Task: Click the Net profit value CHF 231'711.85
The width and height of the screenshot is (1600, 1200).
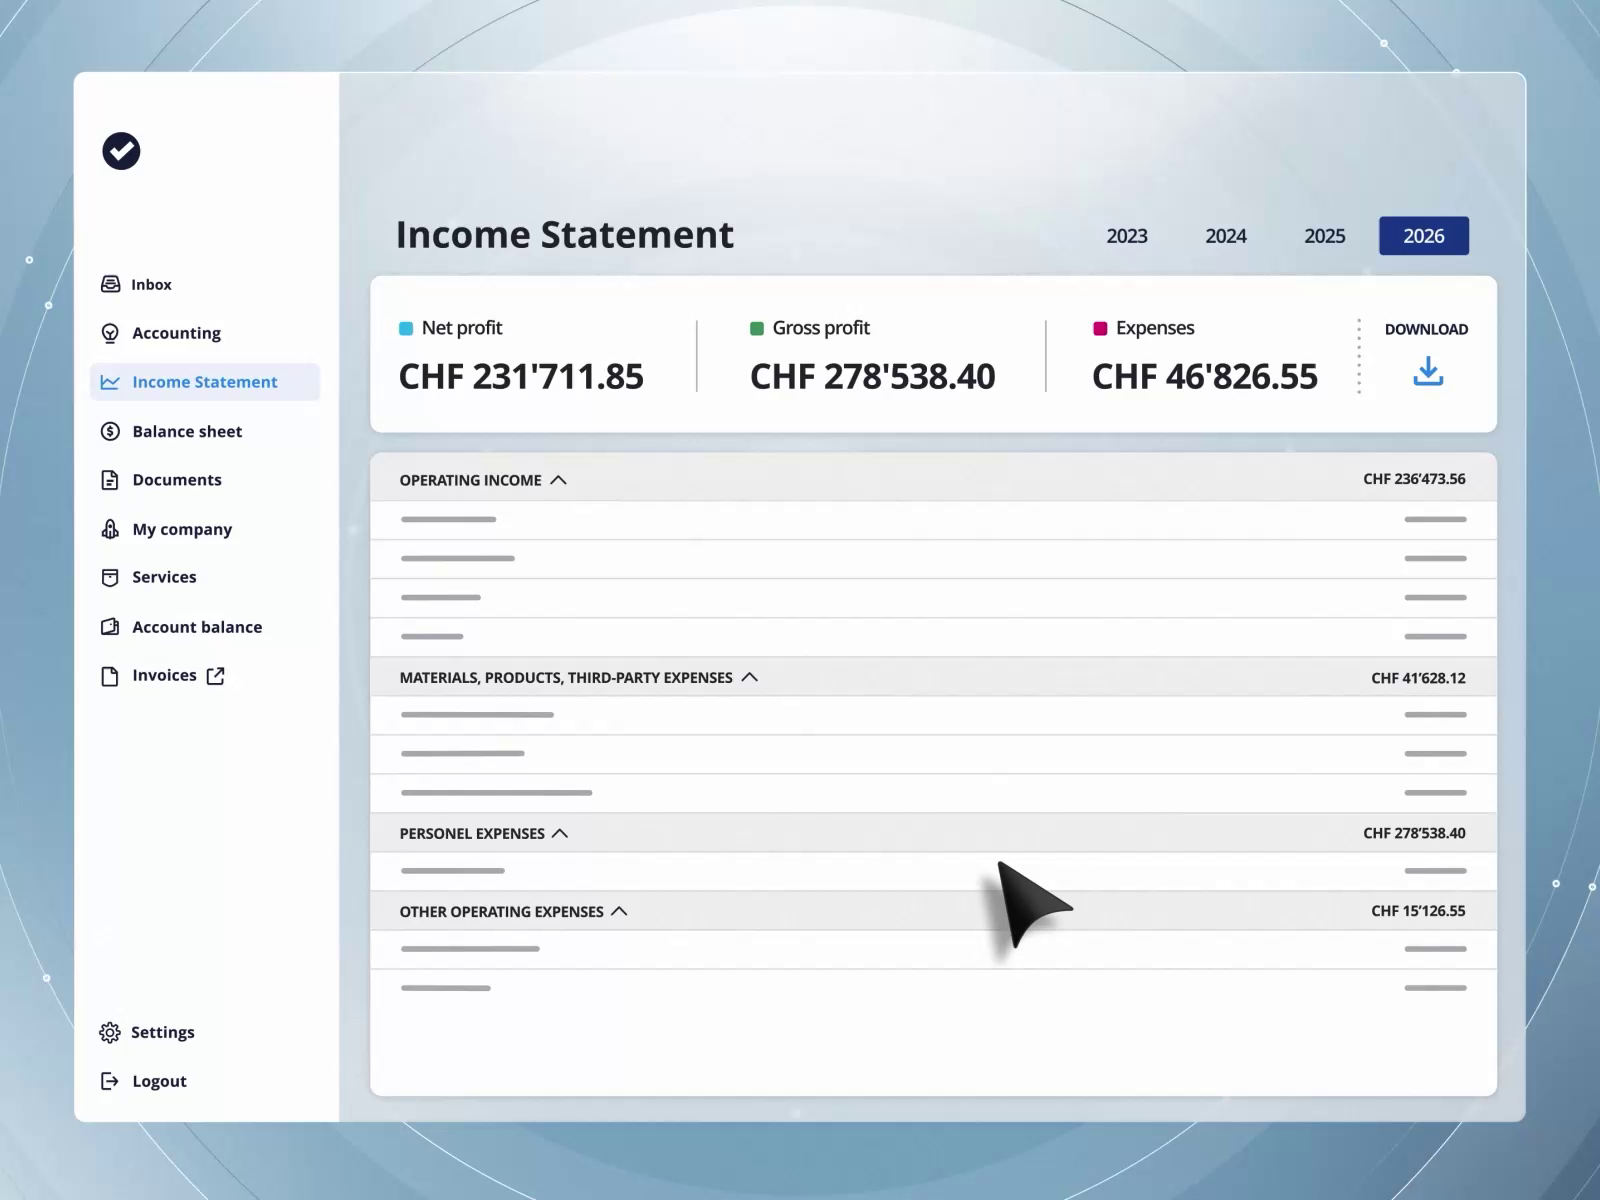Action: click(x=521, y=377)
